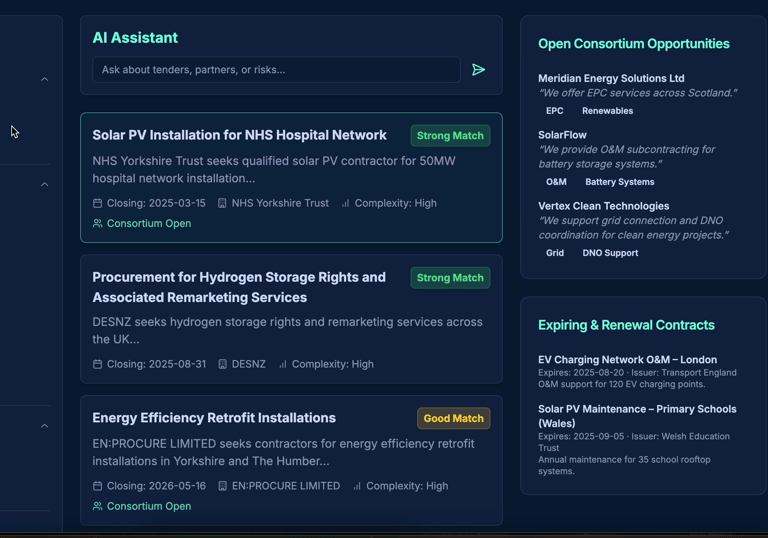Select the Battery Systems tag under SolarFlow
This screenshot has width=768, height=538.
point(620,182)
